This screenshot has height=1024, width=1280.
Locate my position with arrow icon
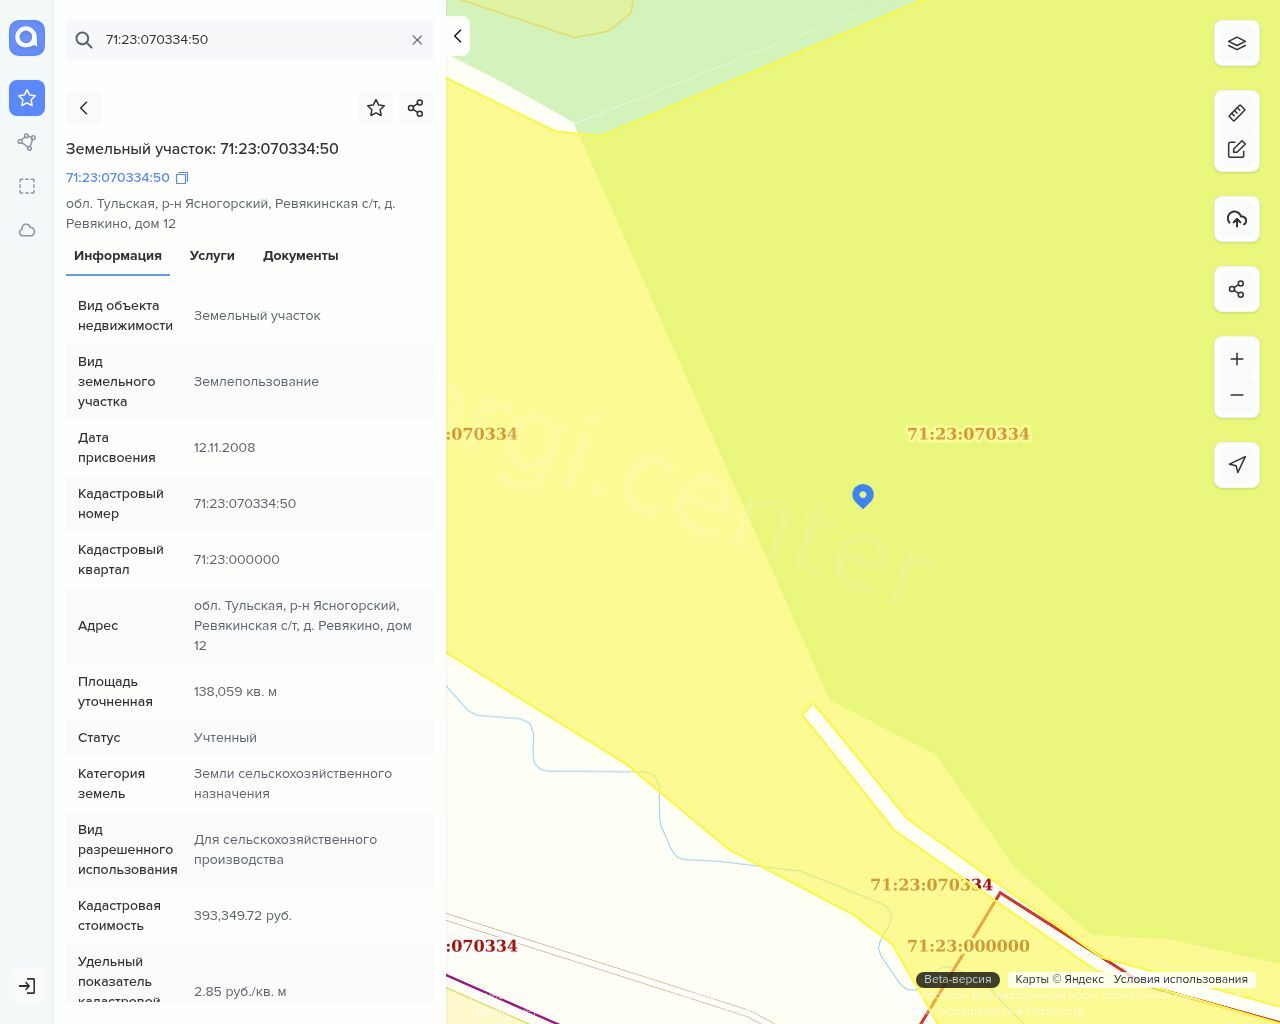pyautogui.click(x=1237, y=465)
